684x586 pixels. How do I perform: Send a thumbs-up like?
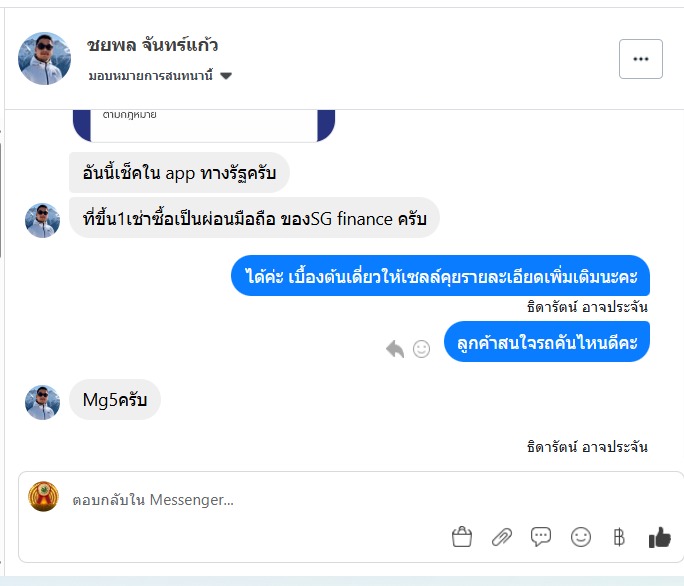tap(659, 537)
